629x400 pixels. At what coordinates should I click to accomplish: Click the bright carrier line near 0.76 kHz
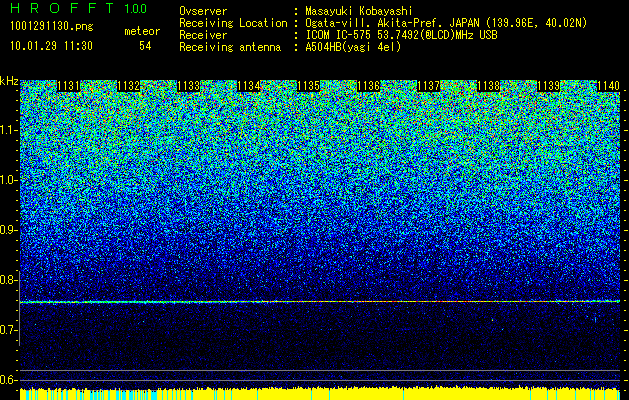[320, 302]
